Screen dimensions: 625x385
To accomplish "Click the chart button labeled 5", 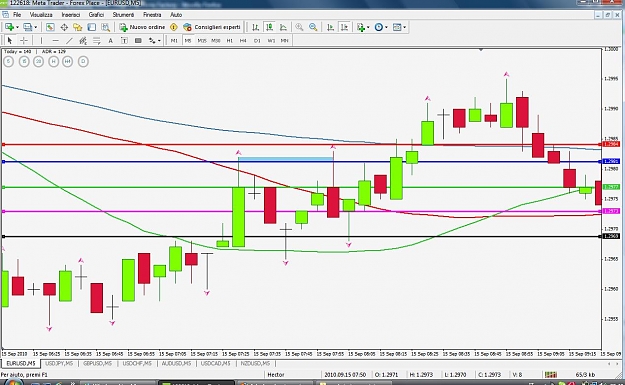I will [9, 61].
